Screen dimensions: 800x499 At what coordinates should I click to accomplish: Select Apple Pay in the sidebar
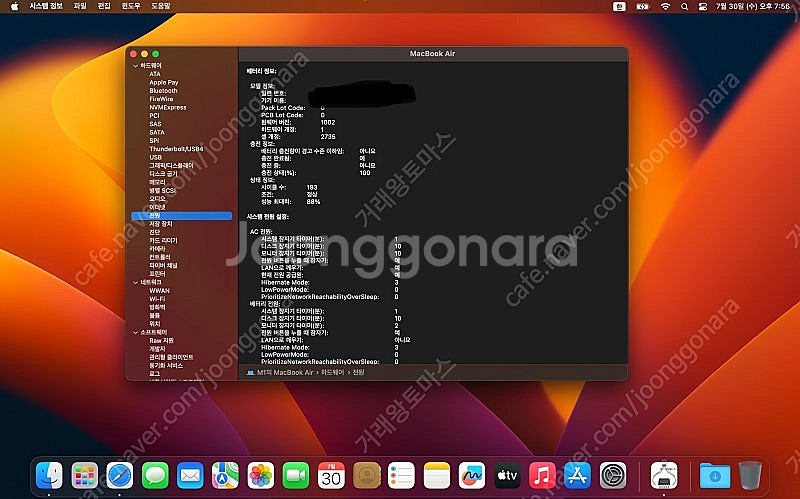[164, 82]
